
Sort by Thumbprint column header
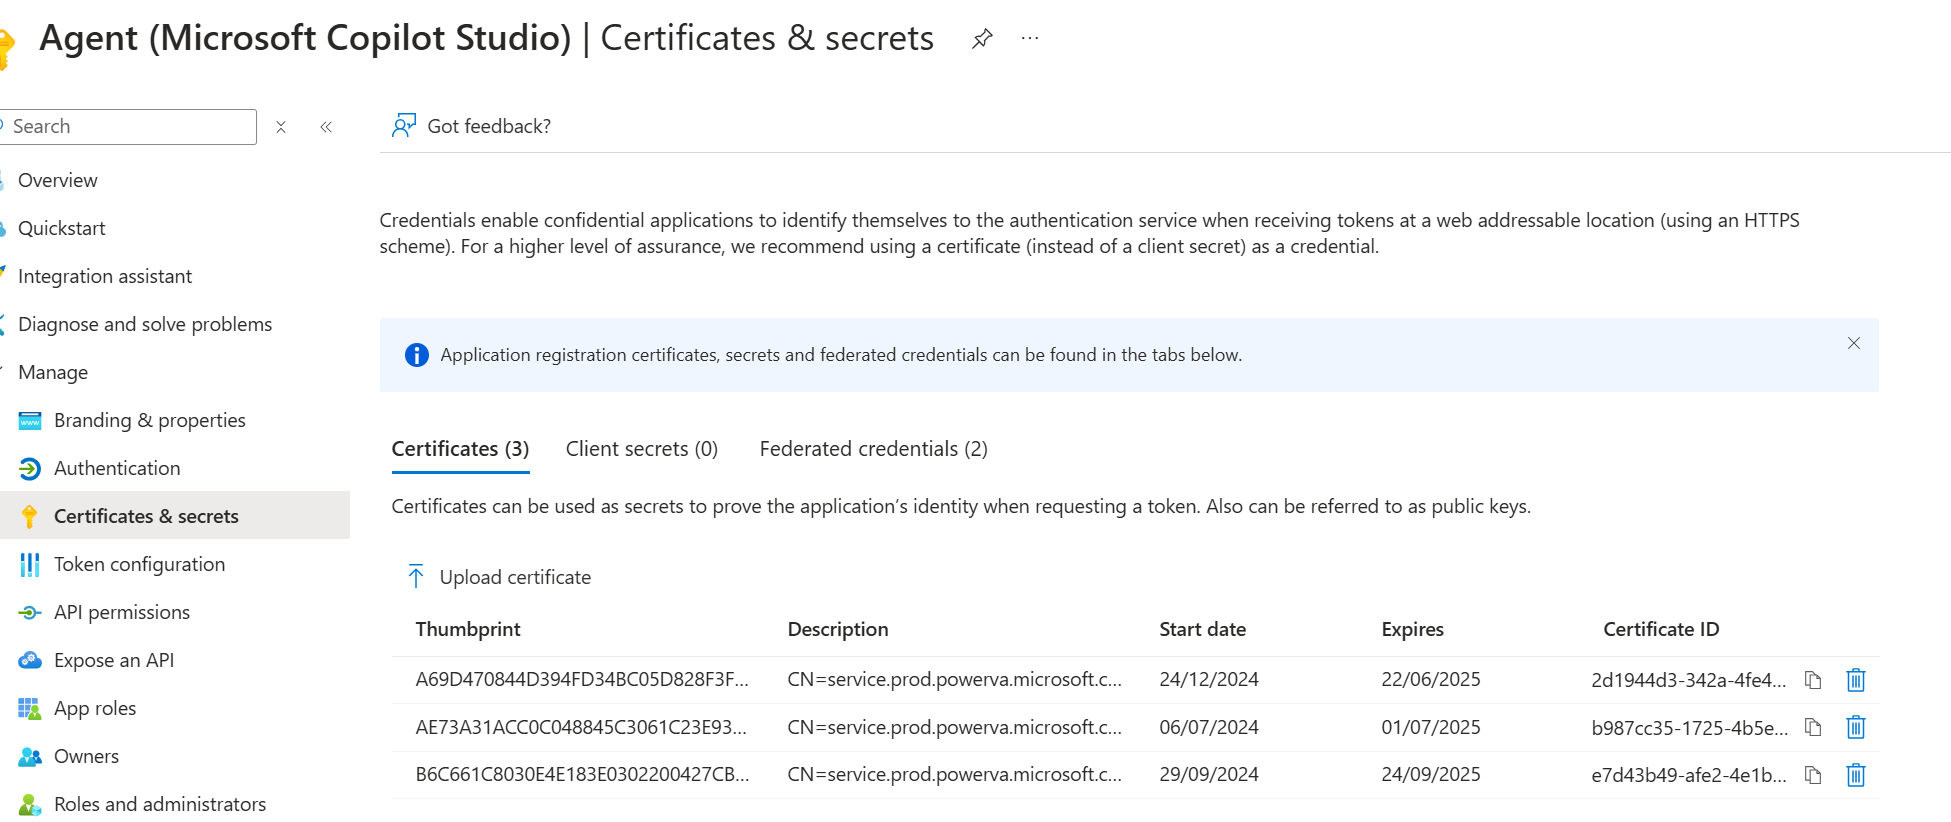(468, 629)
